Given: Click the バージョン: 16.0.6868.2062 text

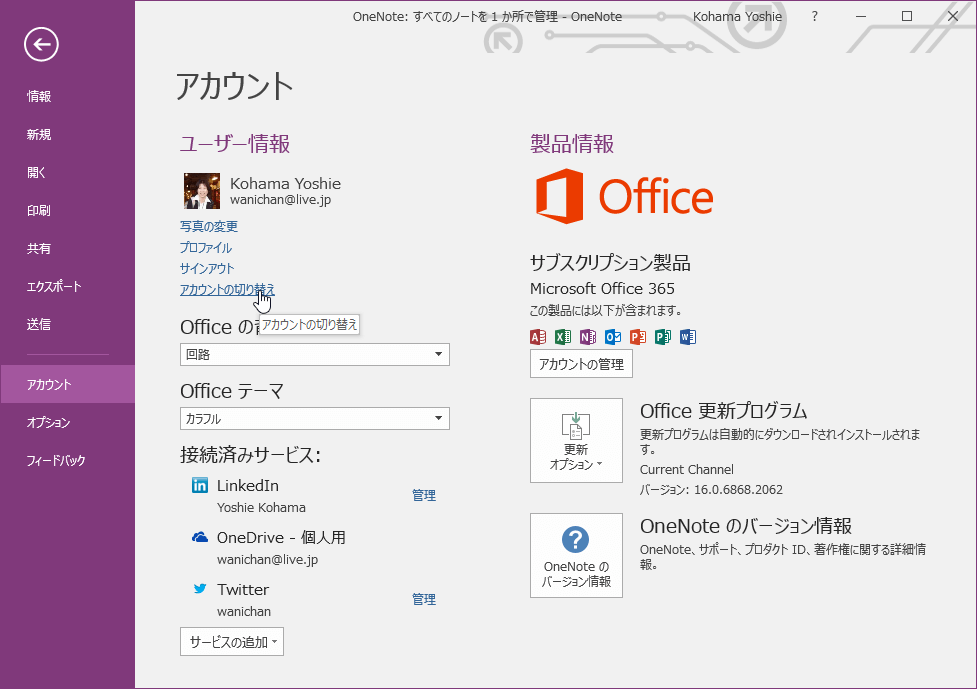Looking at the screenshot, I should coord(711,490).
